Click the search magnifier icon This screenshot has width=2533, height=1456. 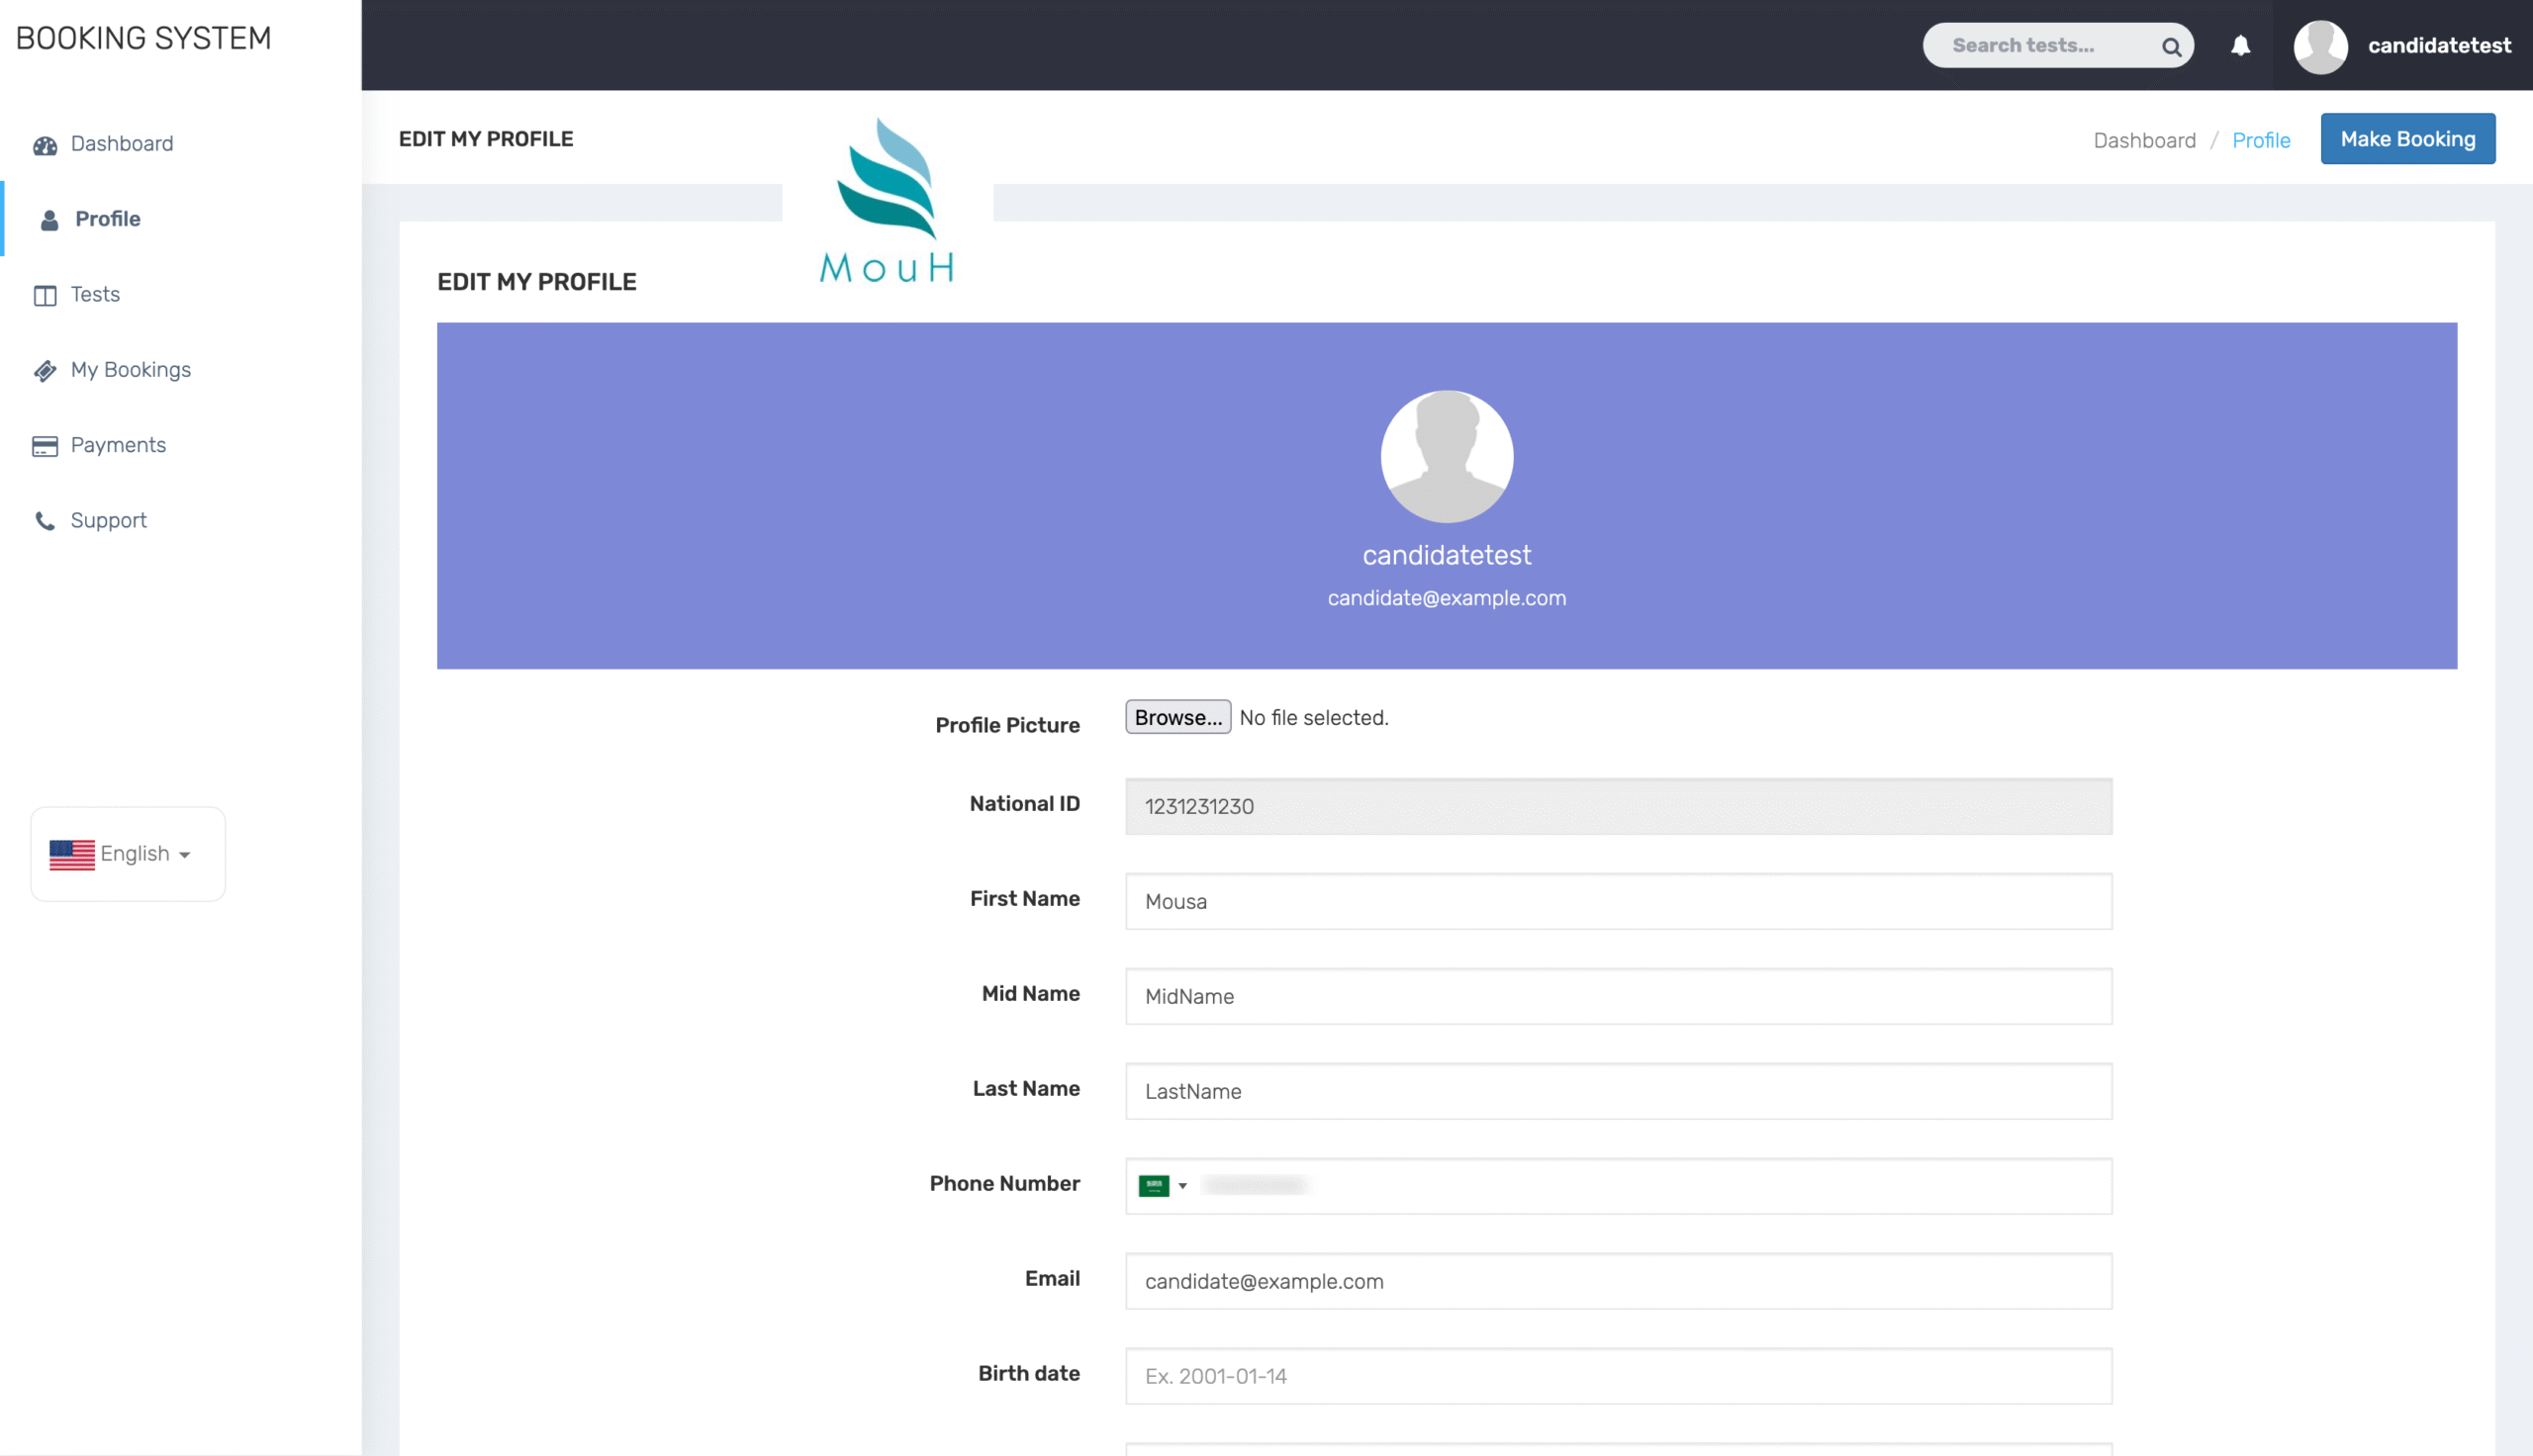2171,47
